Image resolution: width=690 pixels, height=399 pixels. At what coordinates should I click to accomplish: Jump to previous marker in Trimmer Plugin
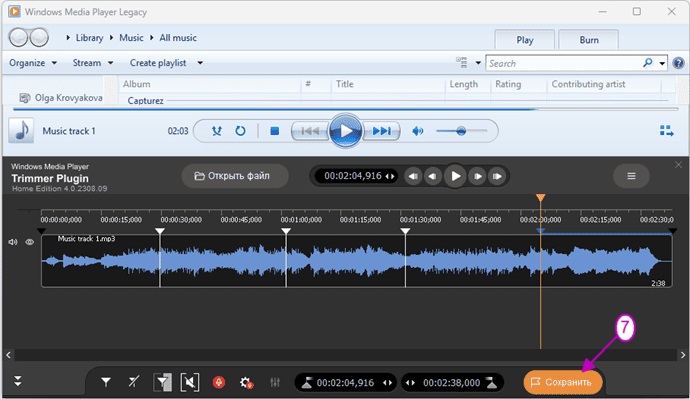[413, 176]
